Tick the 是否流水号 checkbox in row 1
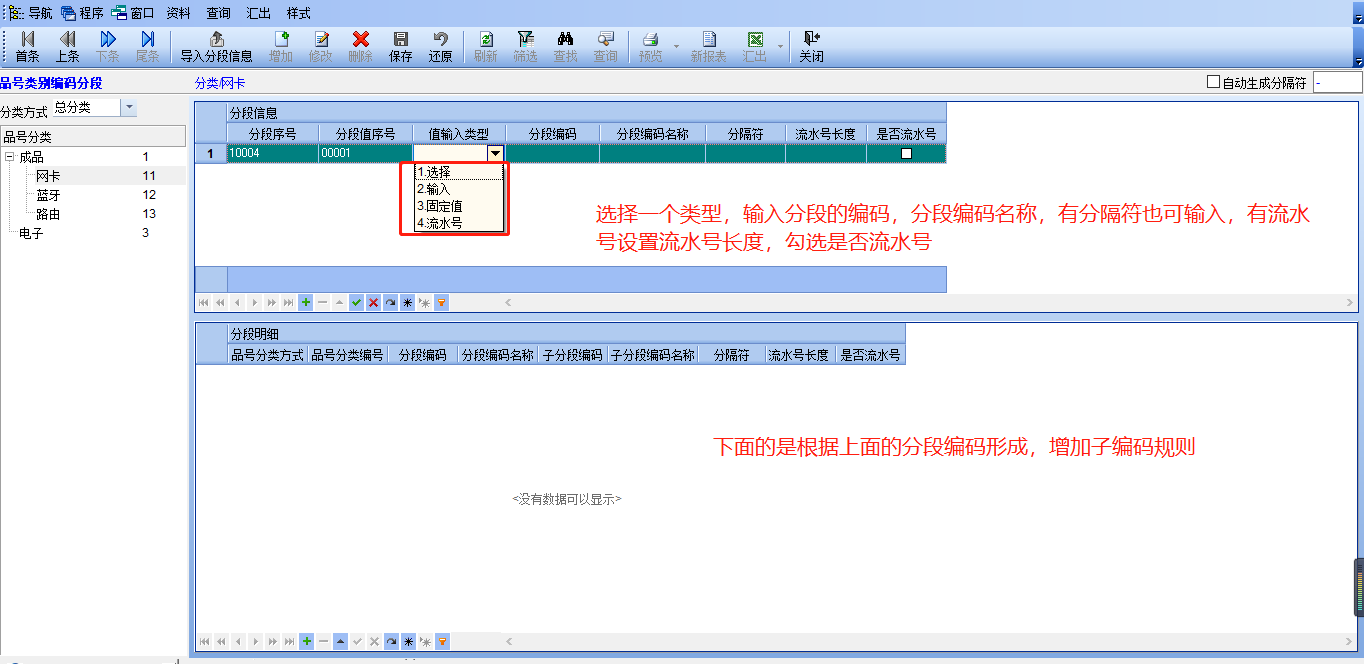Screen dimensions: 1364x664 pyautogui.click(x=906, y=154)
